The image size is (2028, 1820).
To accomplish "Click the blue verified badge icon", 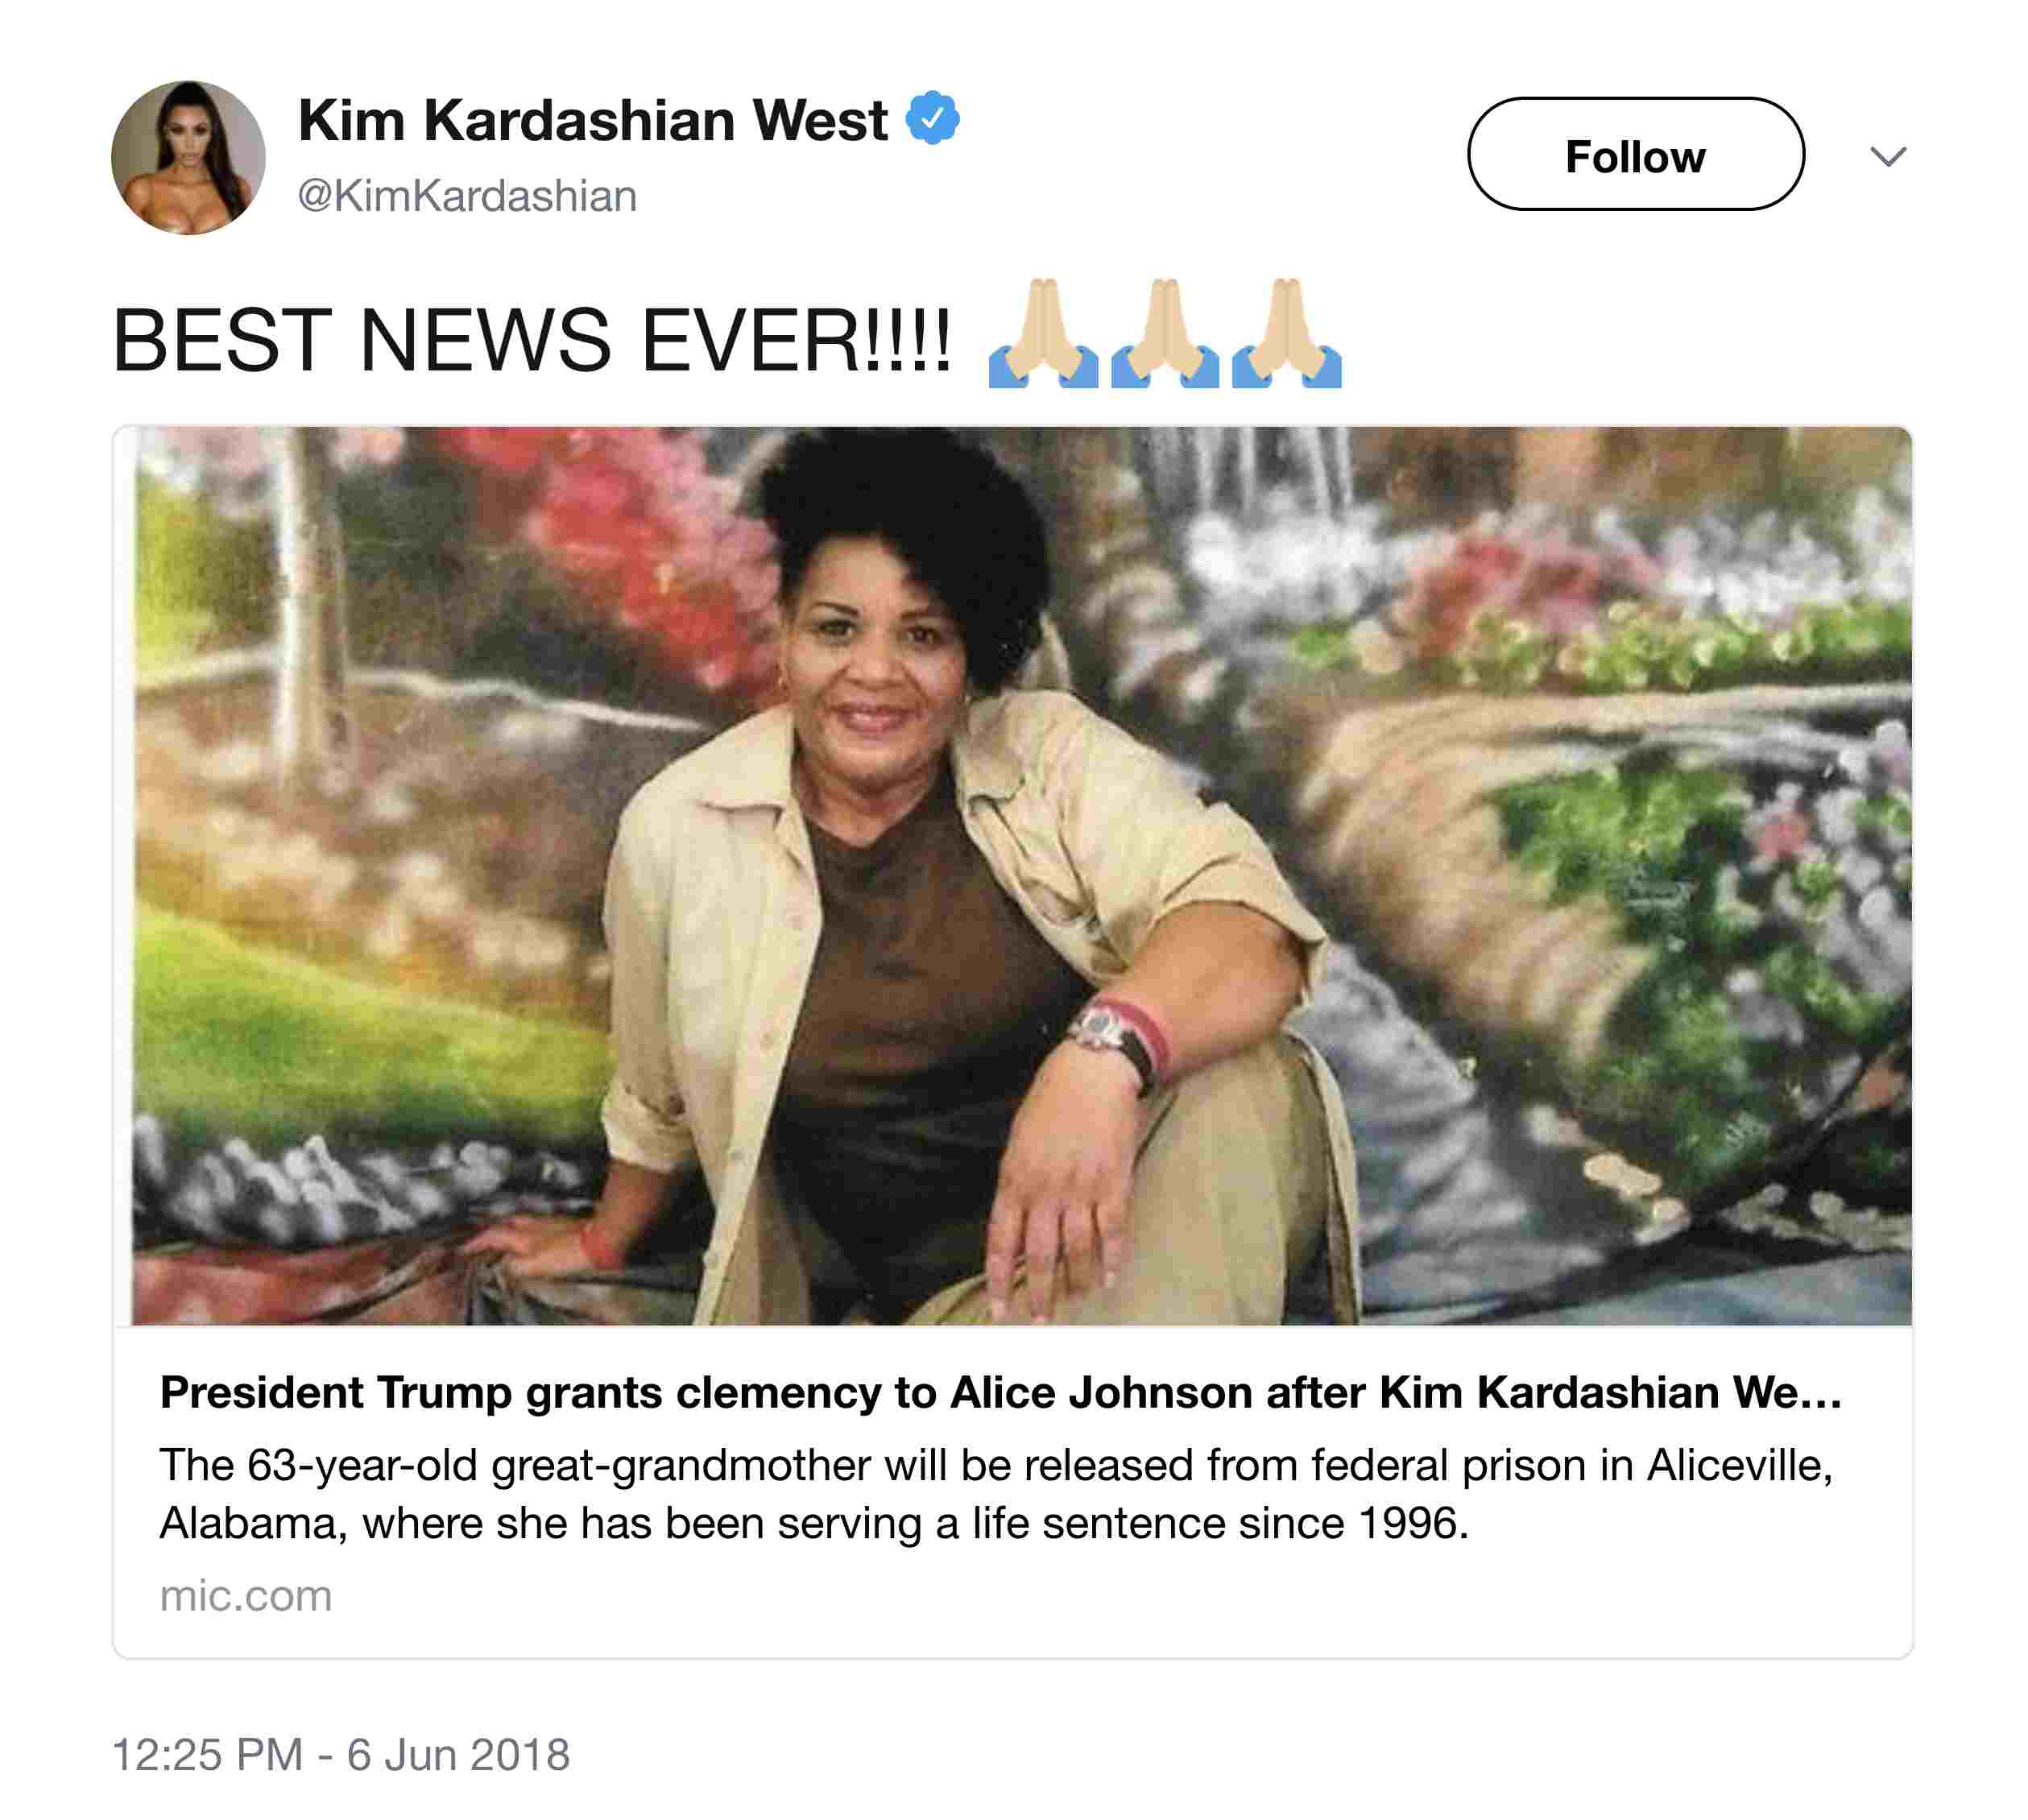I will coord(932,118).
